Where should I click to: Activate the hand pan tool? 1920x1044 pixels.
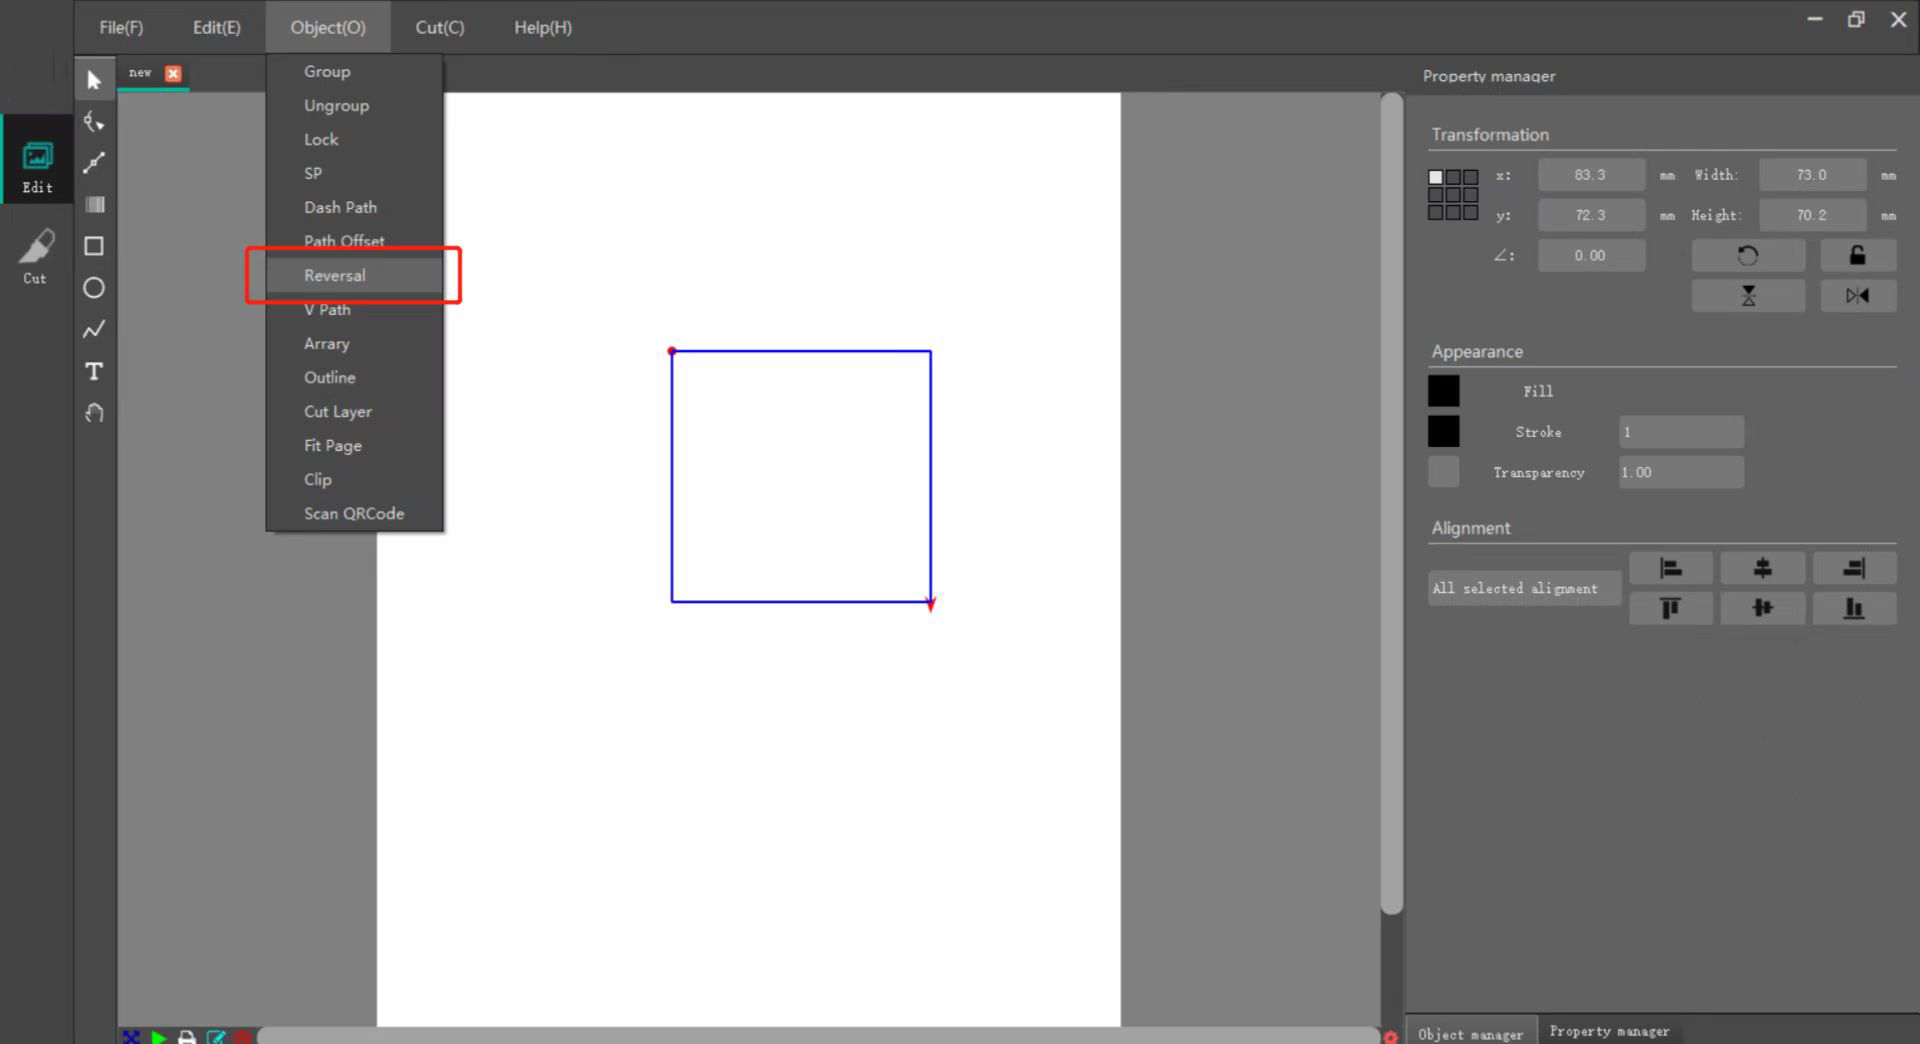pyautogui.click(x=94, y=413)
